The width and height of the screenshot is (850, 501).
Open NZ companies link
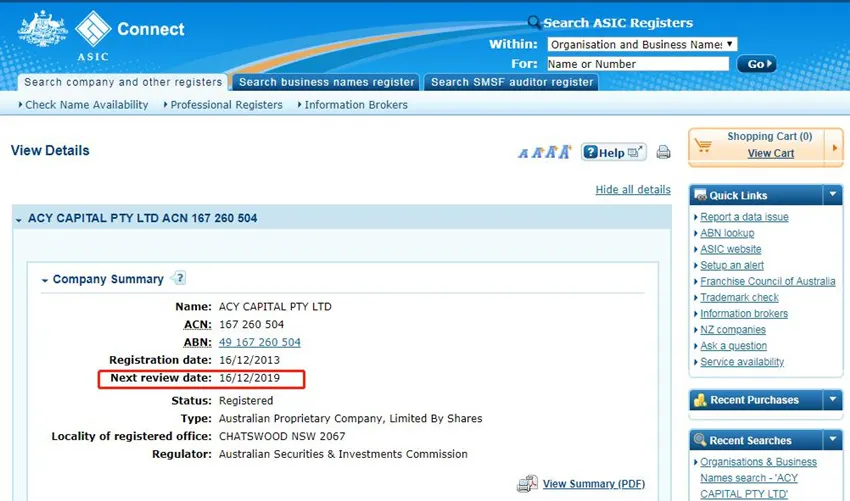click(x=733, y=330)
